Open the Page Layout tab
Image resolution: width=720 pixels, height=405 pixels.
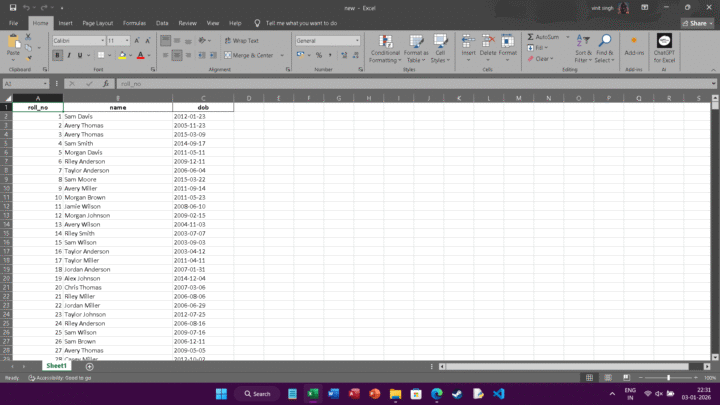coord(97,22)
